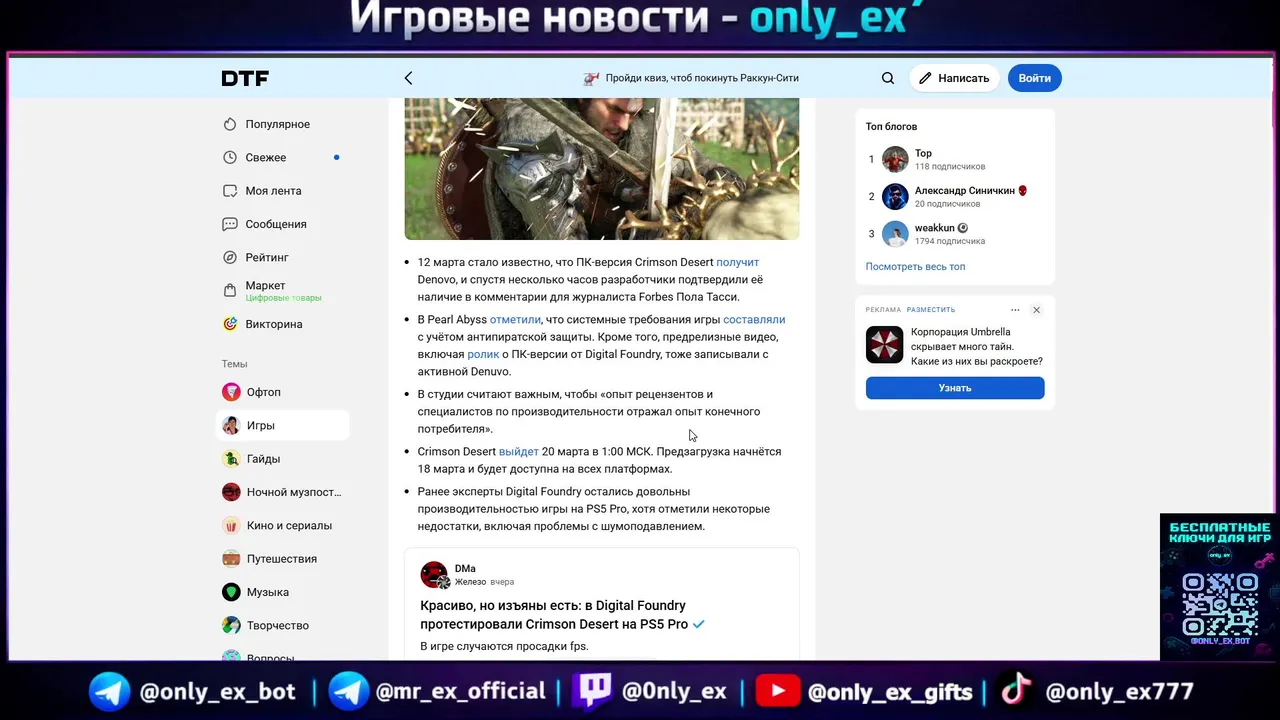Open Александр Синичкин blog name
This screenshot has width=1280, height=720.
pos(965,190)
